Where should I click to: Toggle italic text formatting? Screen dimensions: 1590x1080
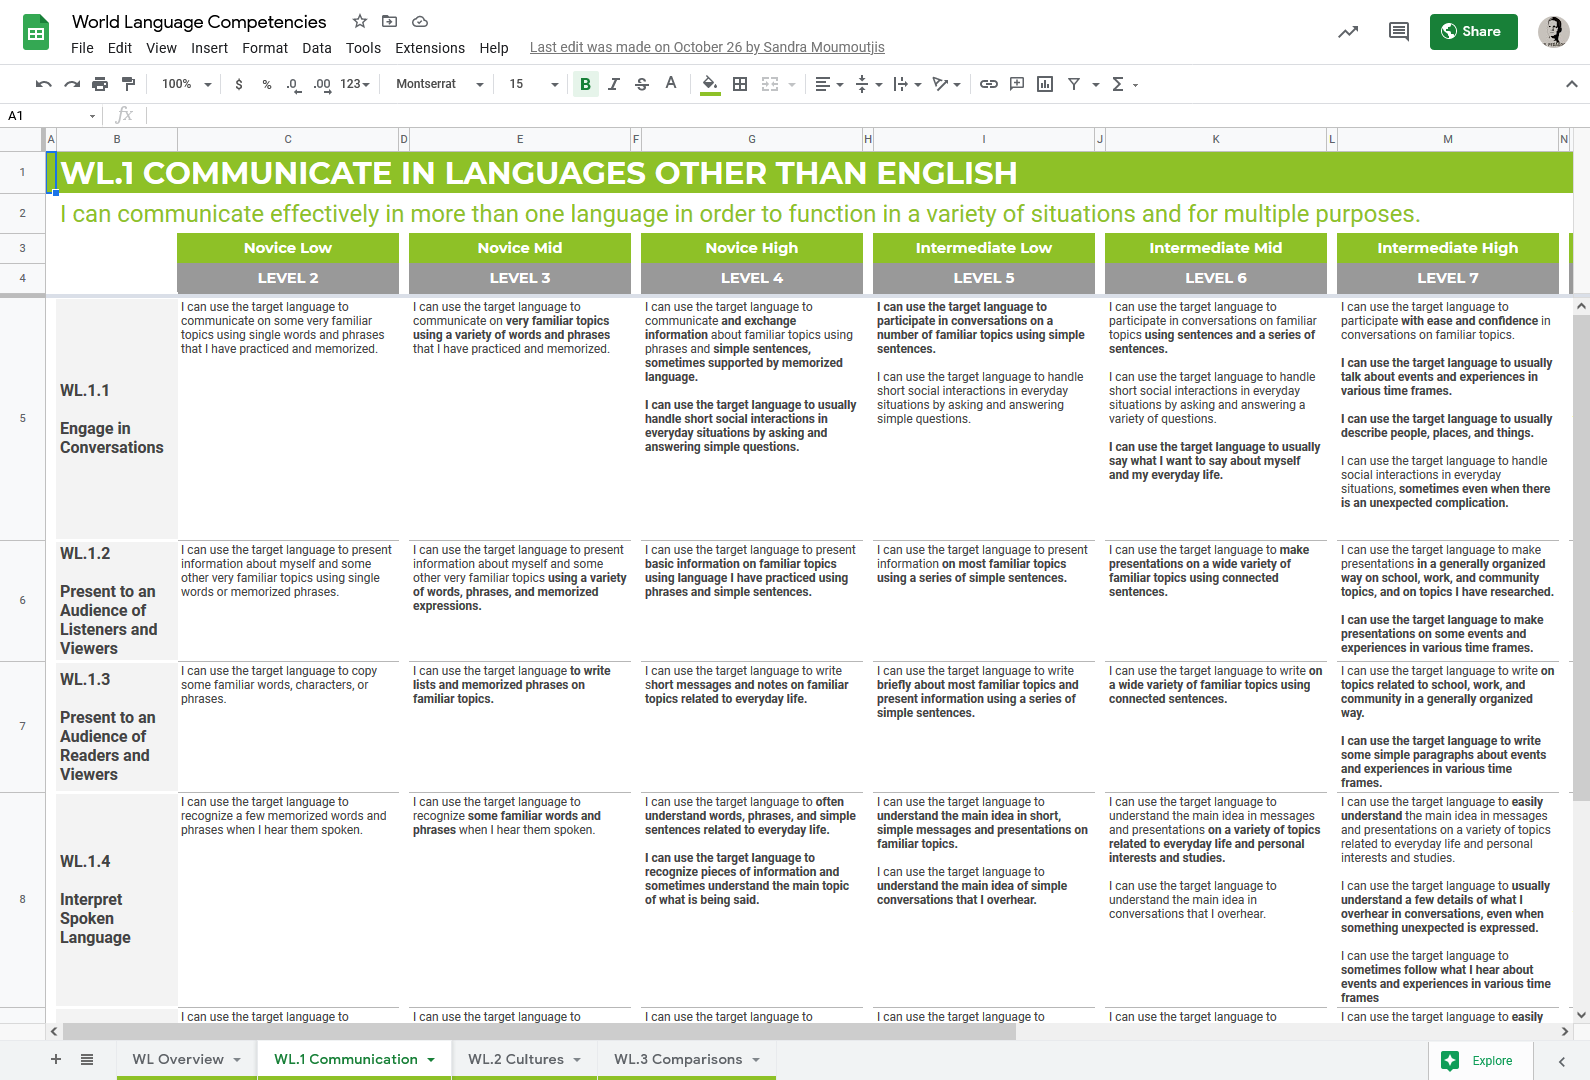tap(613, 84)
